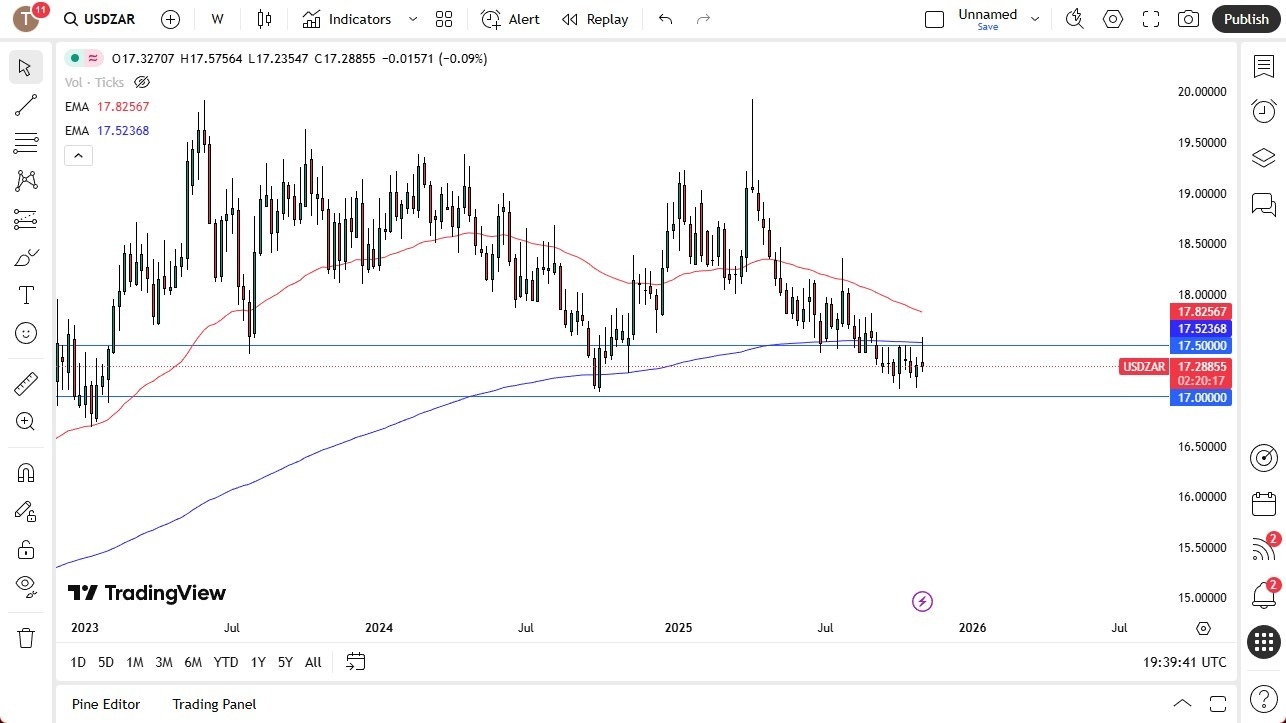Click the Publish button
Image resolution: width=1286 pixels, height=723 pixels.
point(1245,18)
